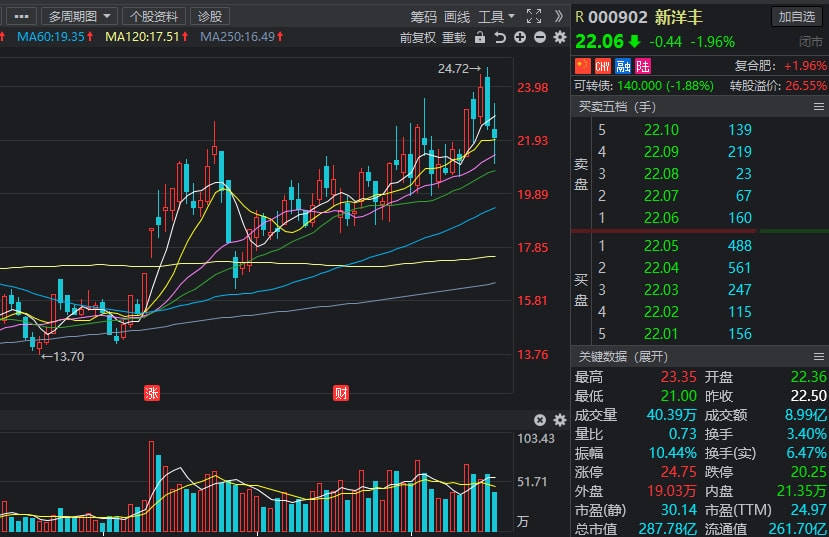829x537 pixels.
Task: Open chart settings gear icon
Action: 559,38
